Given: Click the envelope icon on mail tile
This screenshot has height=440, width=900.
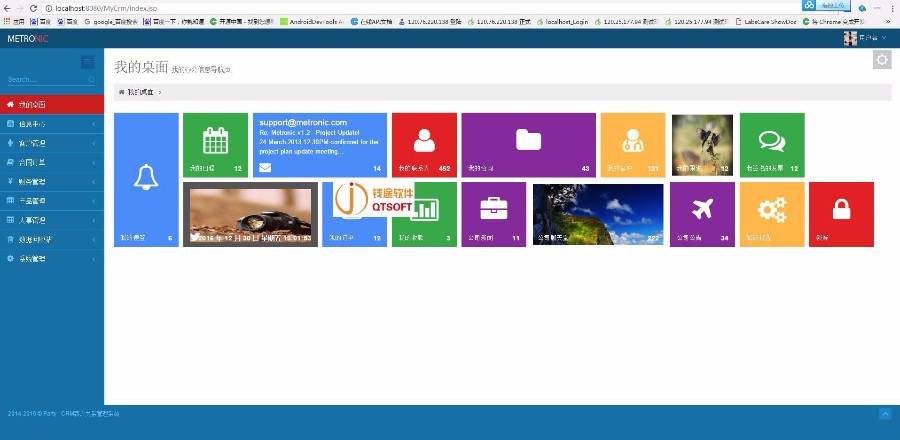Looking at the screenshot, I should tap(265, 168).
